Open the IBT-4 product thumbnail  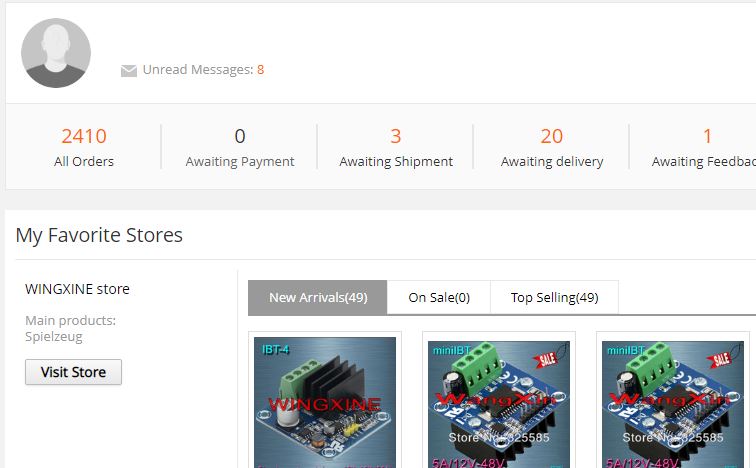tap(325, 402)
